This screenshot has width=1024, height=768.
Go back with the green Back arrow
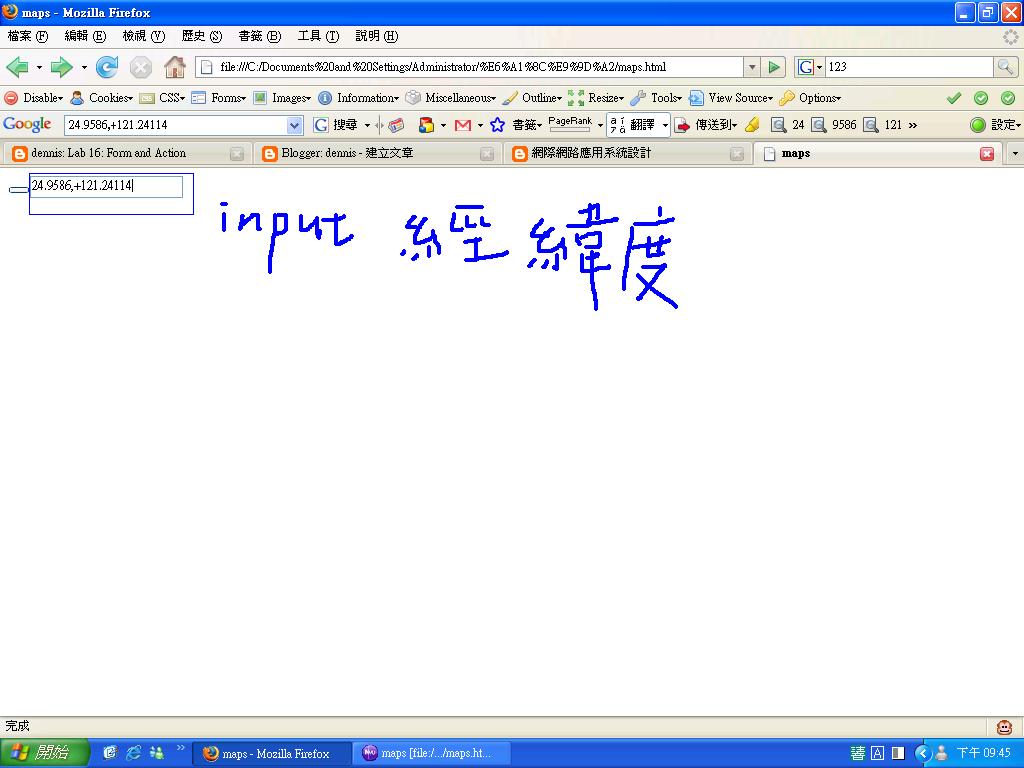coord(17,67)
